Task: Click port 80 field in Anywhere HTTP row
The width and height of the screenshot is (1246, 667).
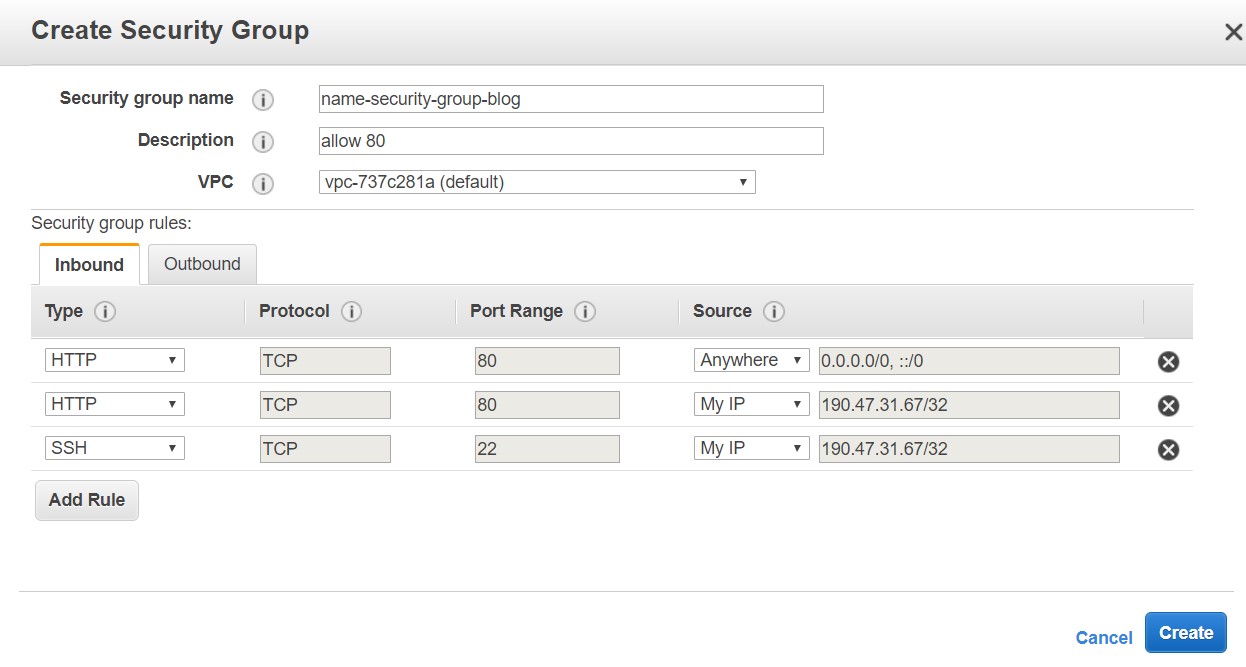Action: tap(547, 361)
